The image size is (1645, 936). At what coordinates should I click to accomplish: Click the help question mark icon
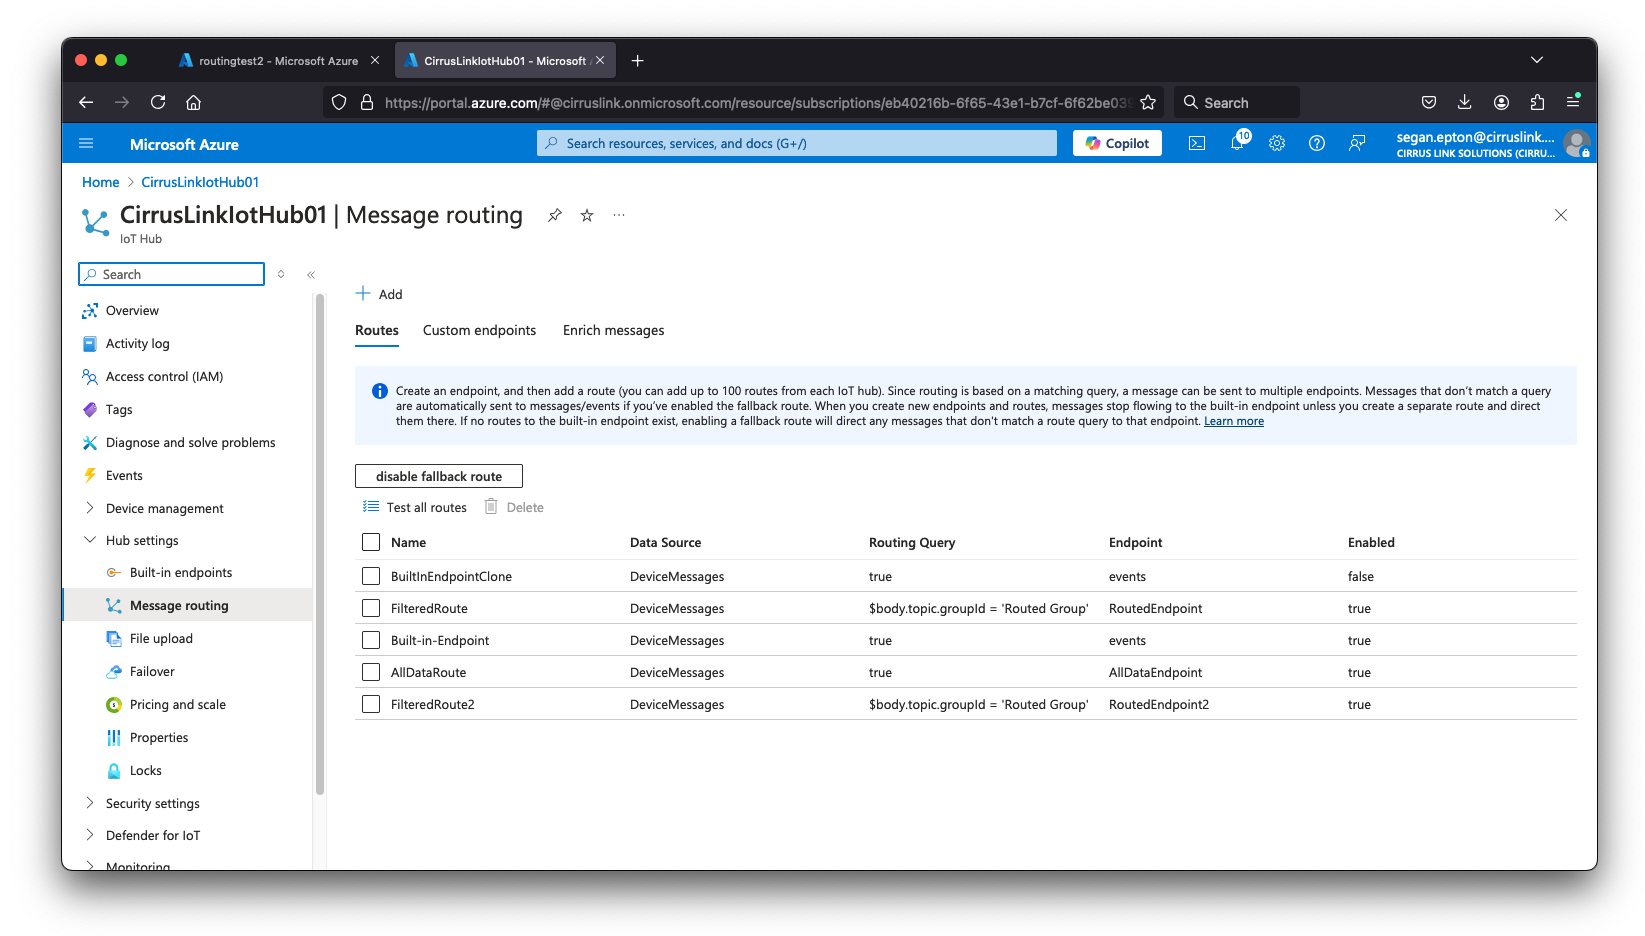coord(1317,144)
